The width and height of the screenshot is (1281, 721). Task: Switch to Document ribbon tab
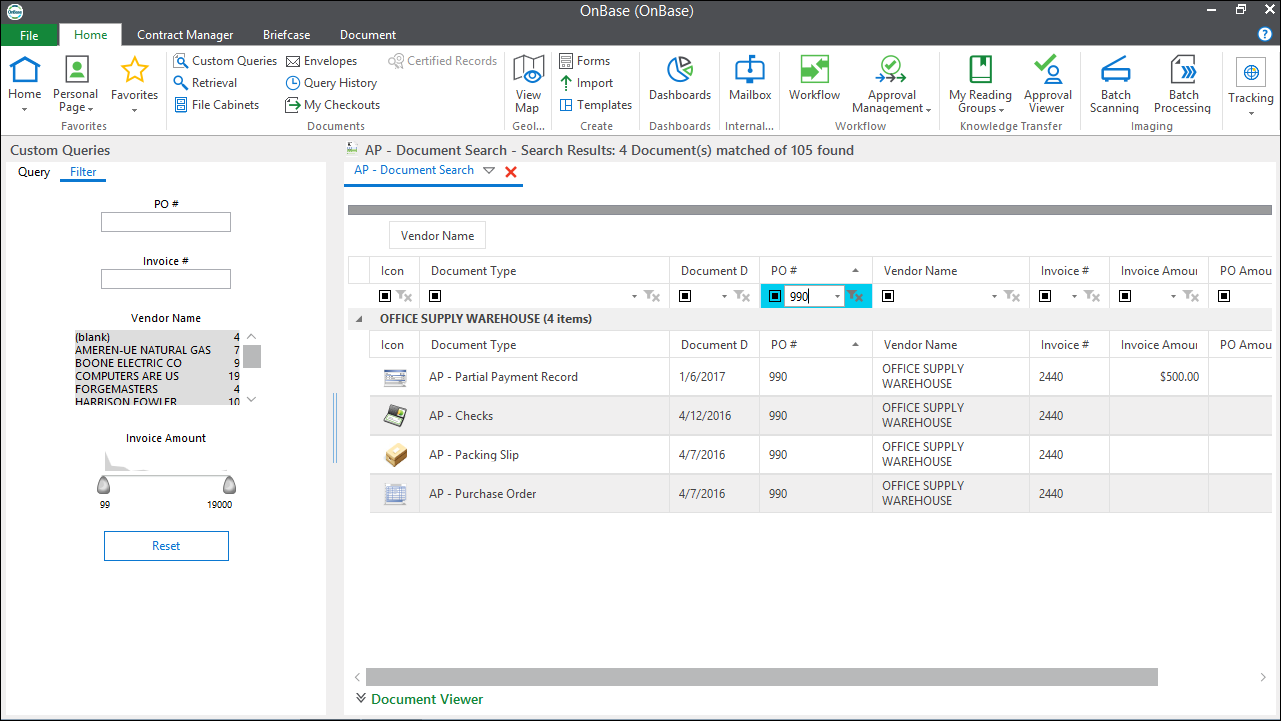click(368, 35)
